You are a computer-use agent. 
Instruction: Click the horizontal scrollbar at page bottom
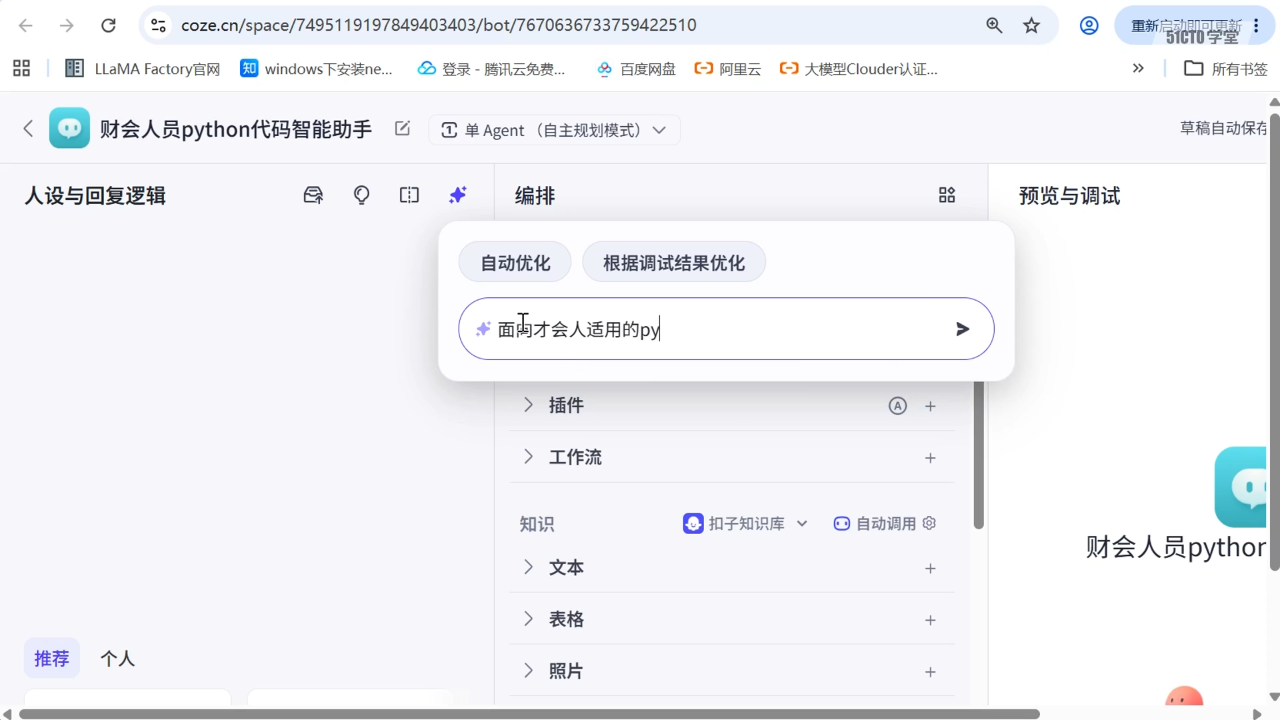coord(529,713)
